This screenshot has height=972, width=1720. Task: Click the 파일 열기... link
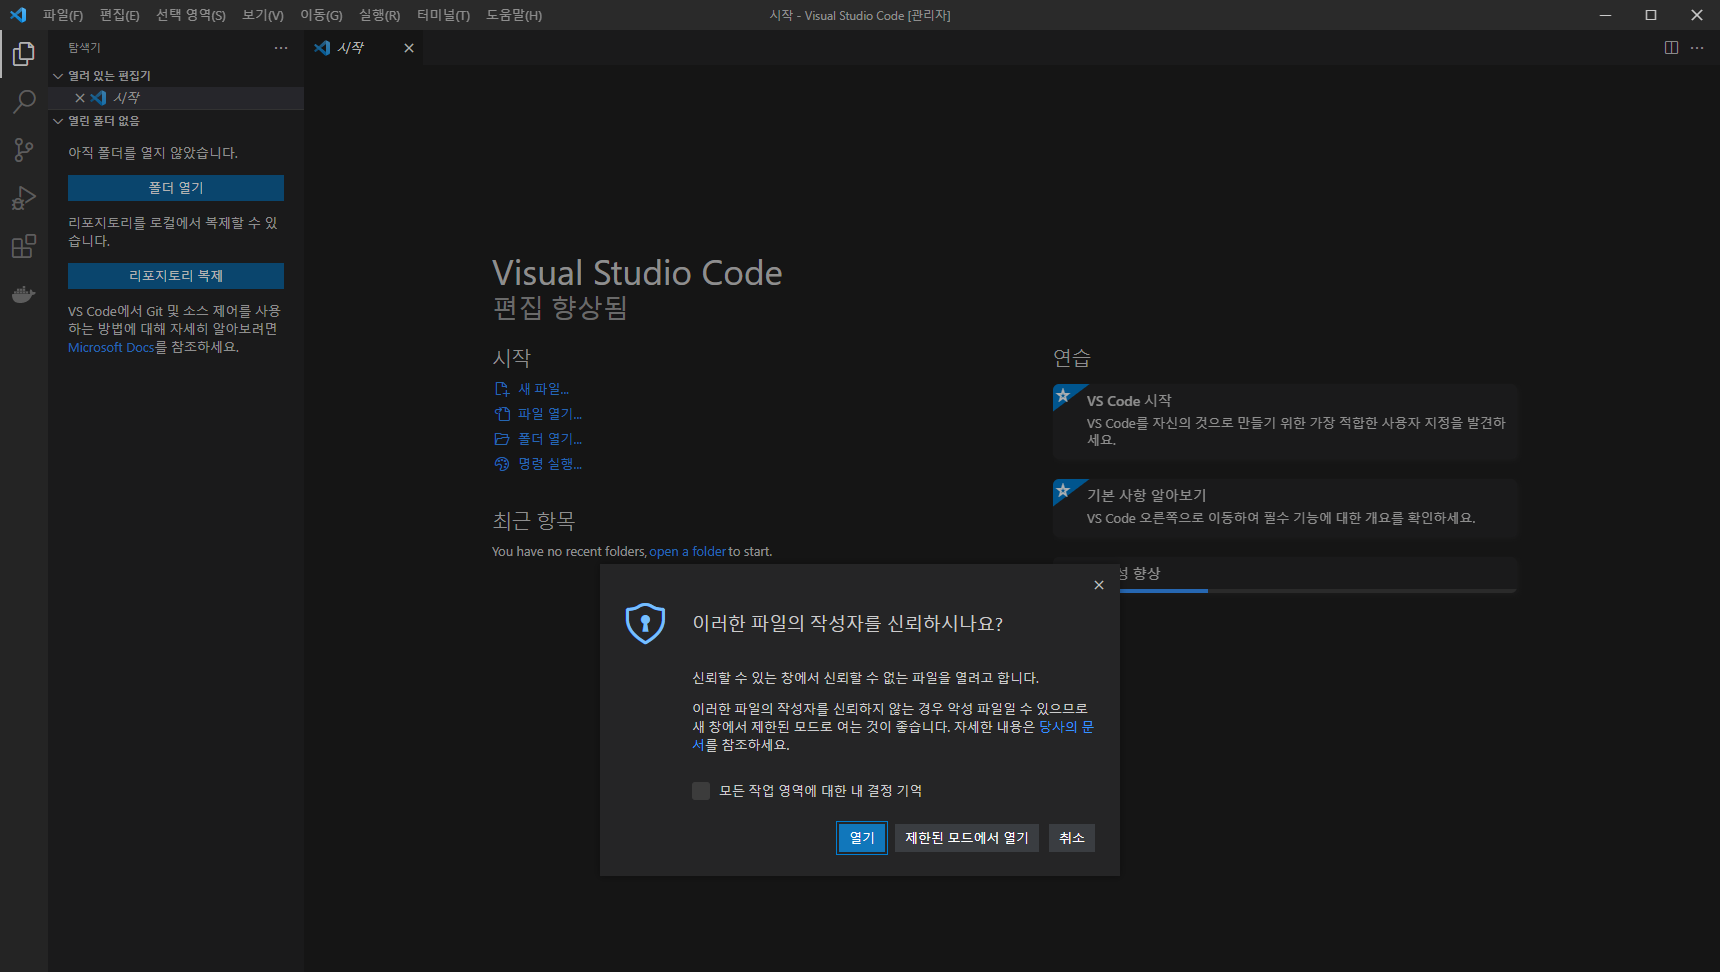(x=550, y=414)
